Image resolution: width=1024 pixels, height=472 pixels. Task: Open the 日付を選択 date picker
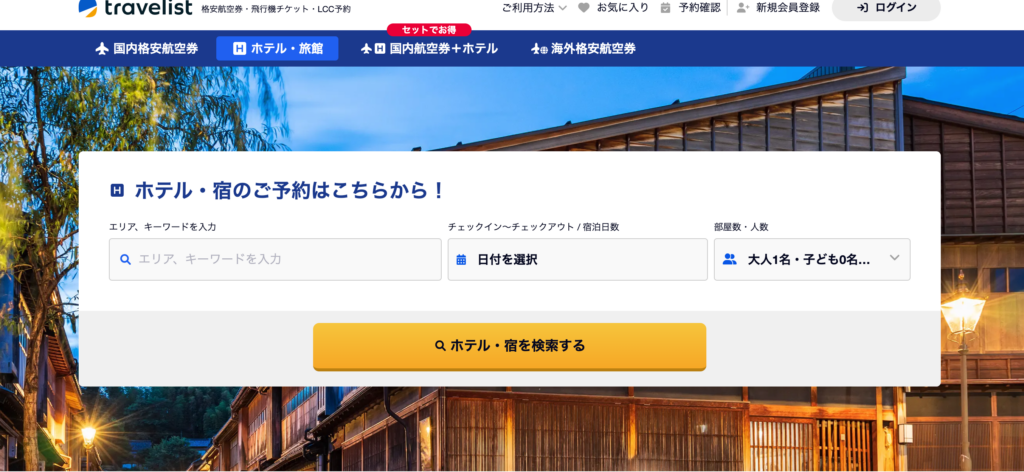click(577, 259)
